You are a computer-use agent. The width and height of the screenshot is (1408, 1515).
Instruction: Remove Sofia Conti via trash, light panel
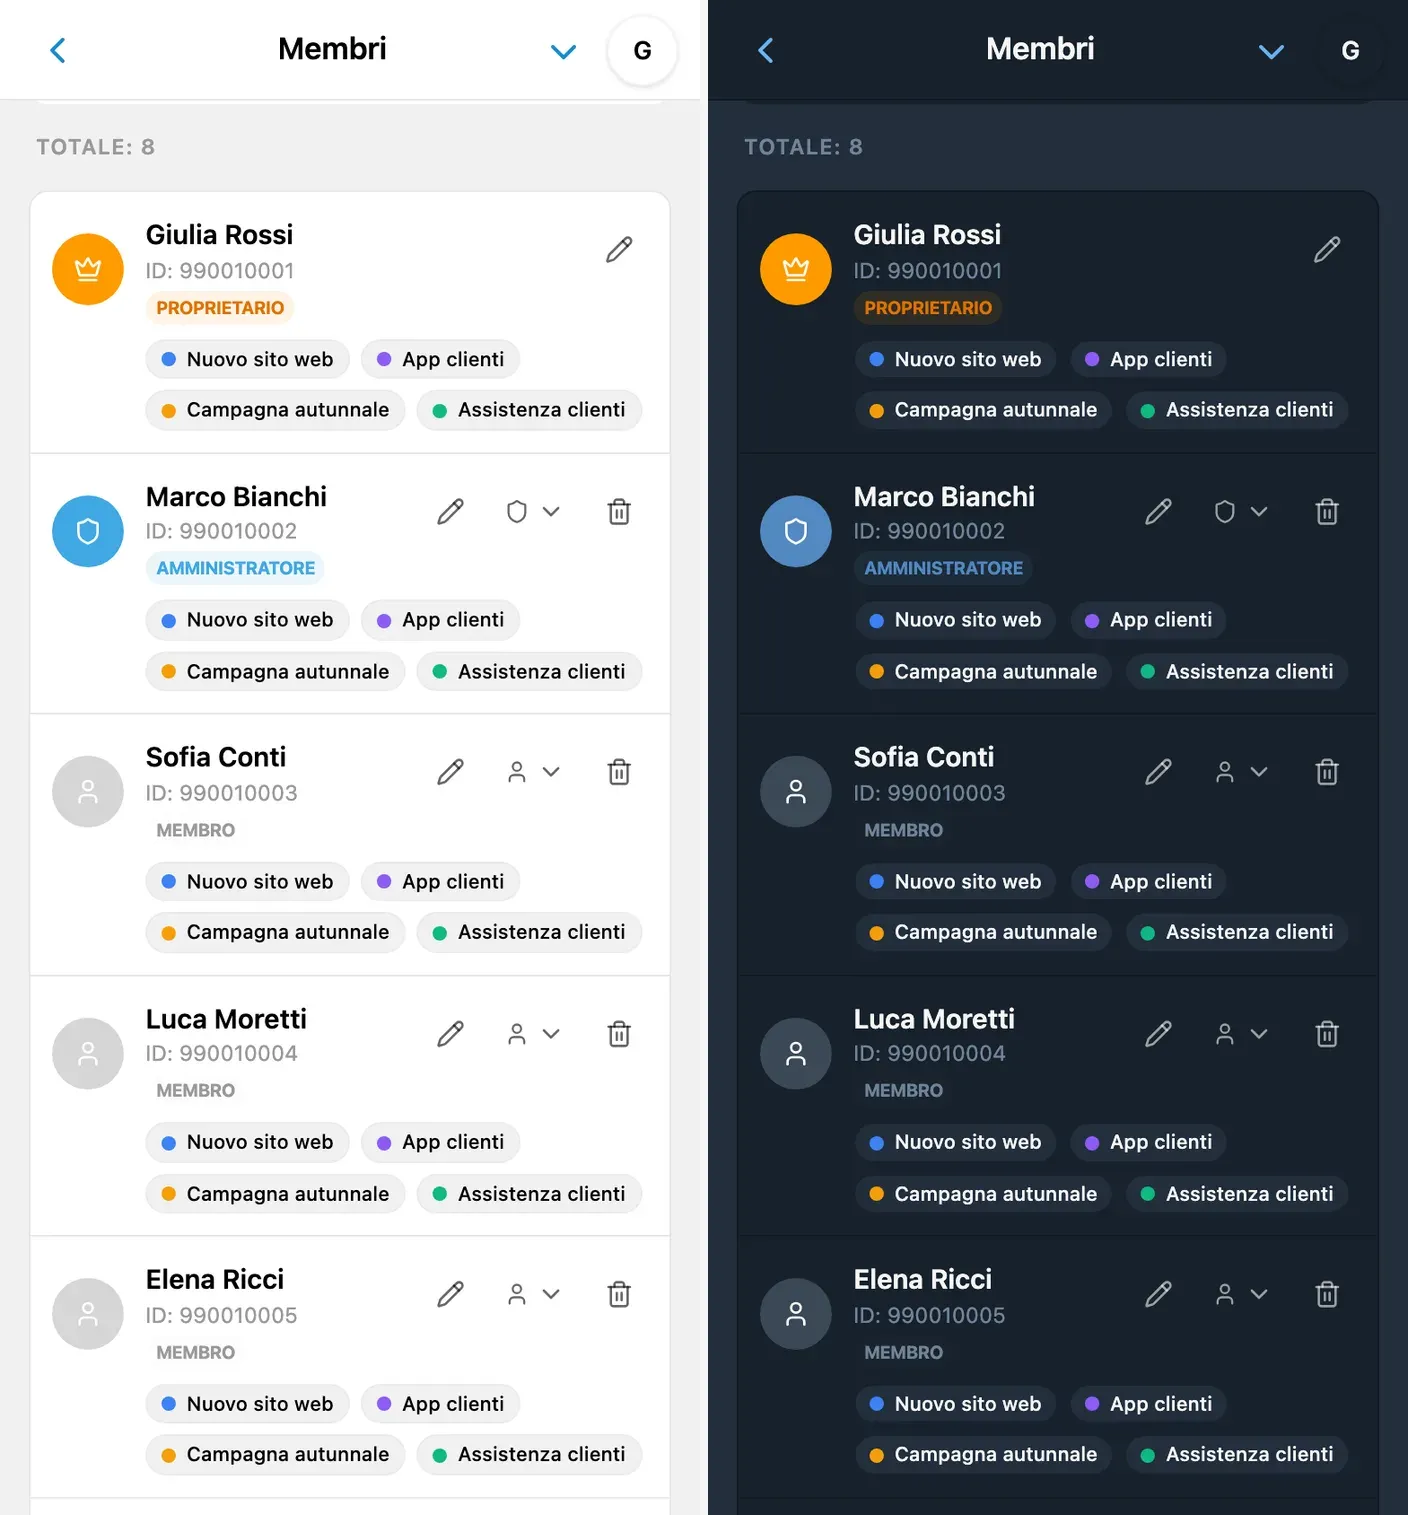[x=619, y=772]
